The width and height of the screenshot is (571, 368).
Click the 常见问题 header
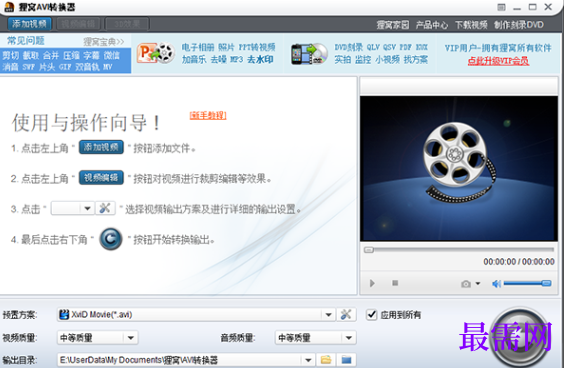(x=25, y=40)
